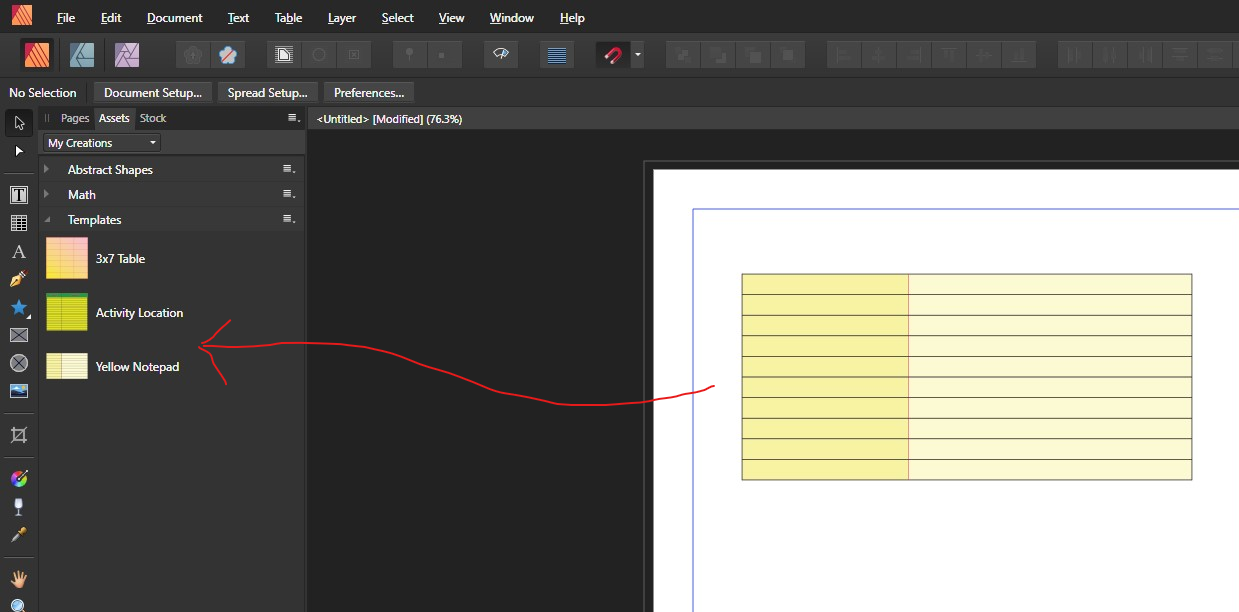Select the Pen tool
The height and width of the screenshot is (612, 1239).
click(18, 279)
